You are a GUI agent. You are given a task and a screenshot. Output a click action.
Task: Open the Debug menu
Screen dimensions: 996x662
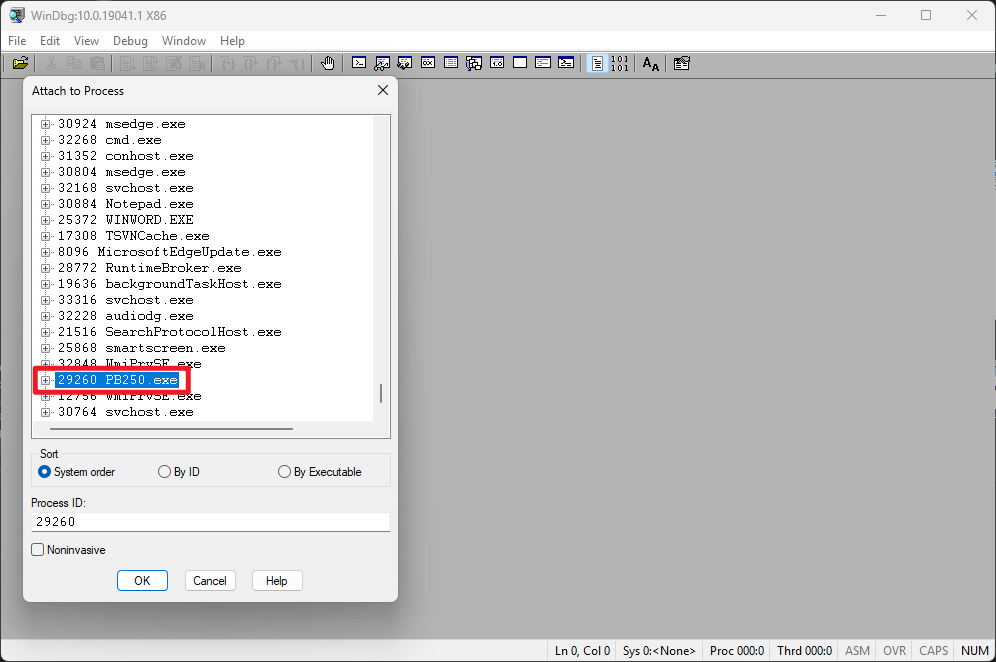coord(130,41)
